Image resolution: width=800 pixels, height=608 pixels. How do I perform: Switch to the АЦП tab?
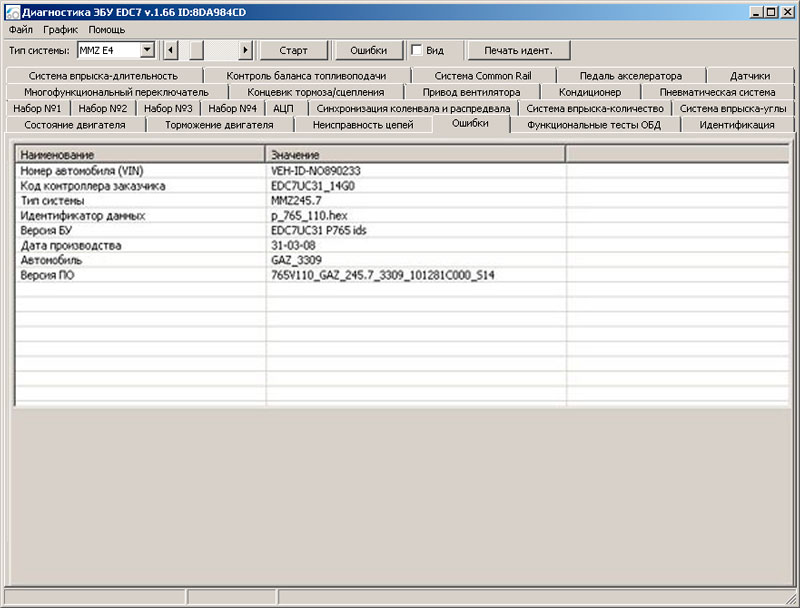coord(283,108)
